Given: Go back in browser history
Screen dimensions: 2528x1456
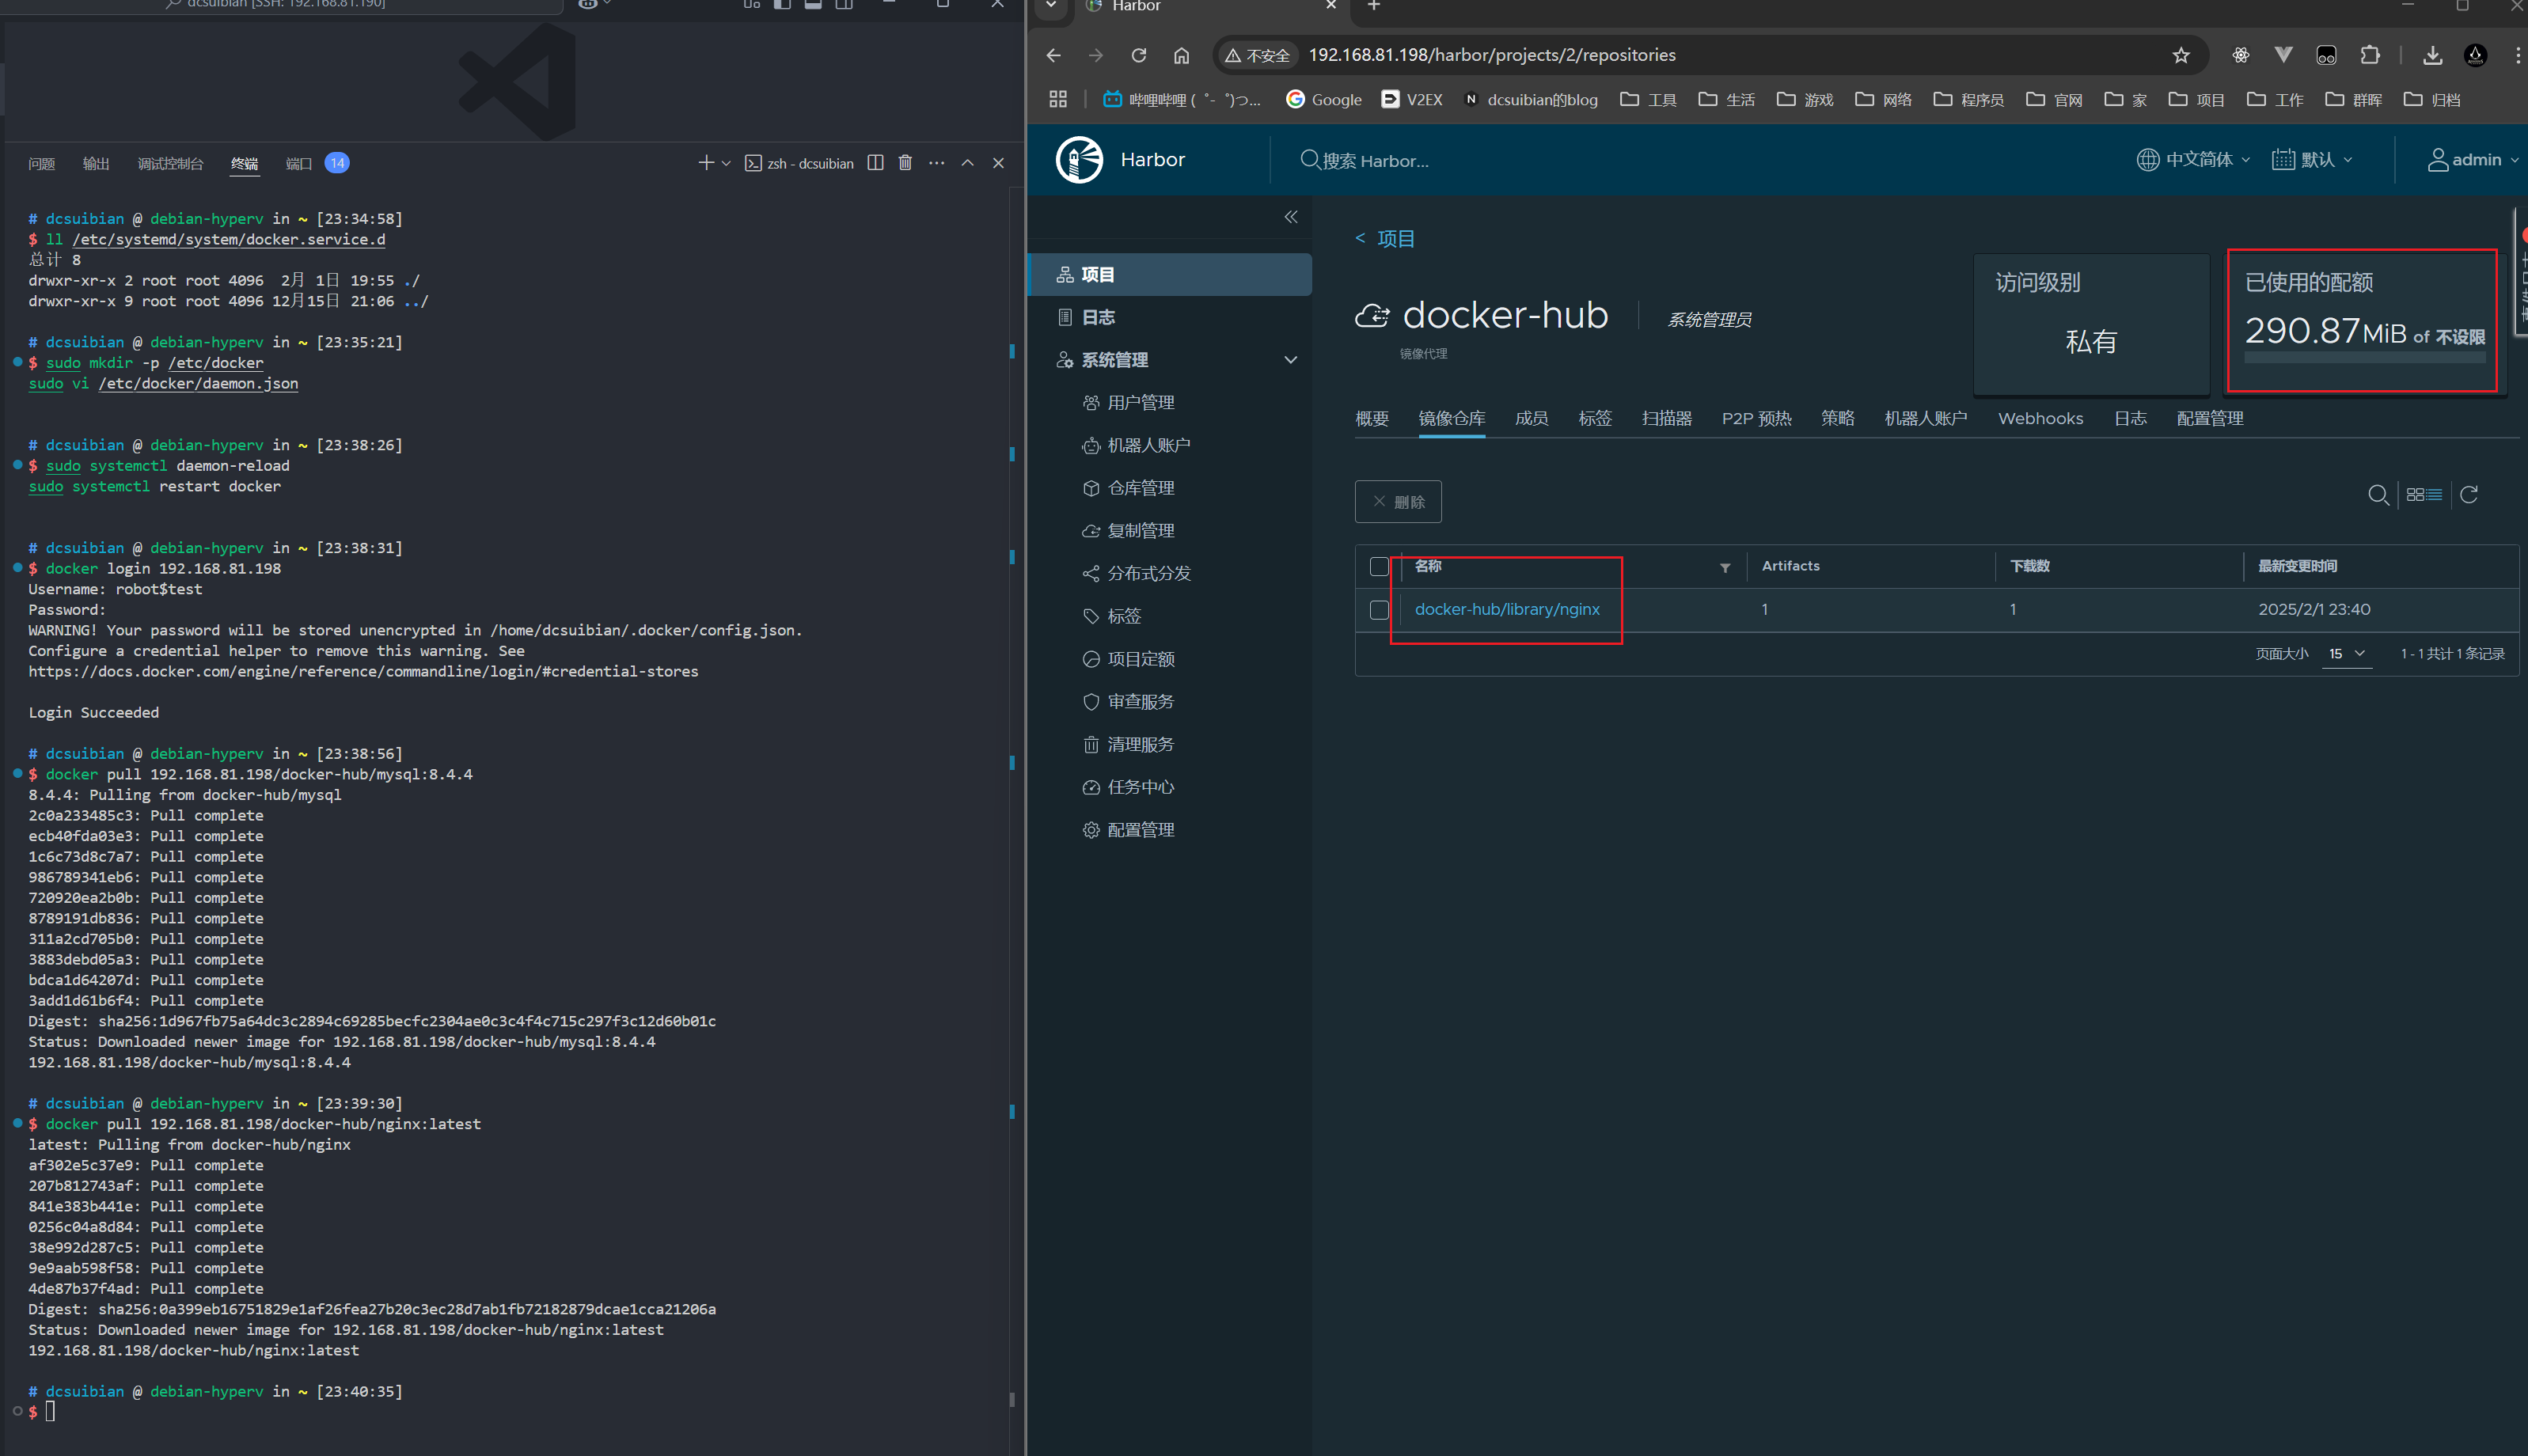Looking at the screenshot, I should [x=1053, y=55].
